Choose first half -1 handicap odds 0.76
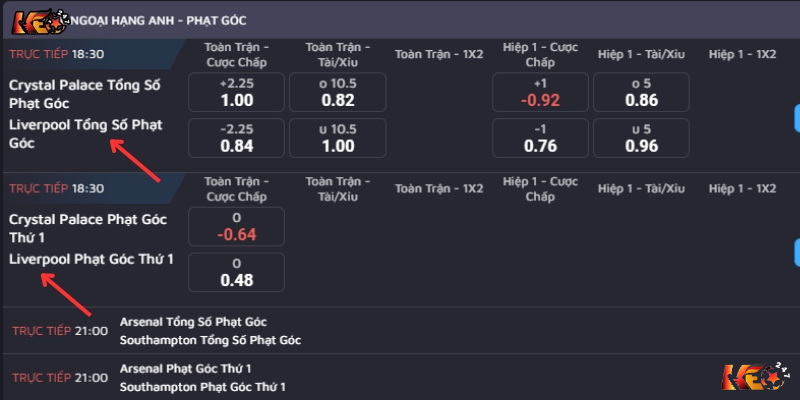800x400 pixels. (x=540, y=138)
